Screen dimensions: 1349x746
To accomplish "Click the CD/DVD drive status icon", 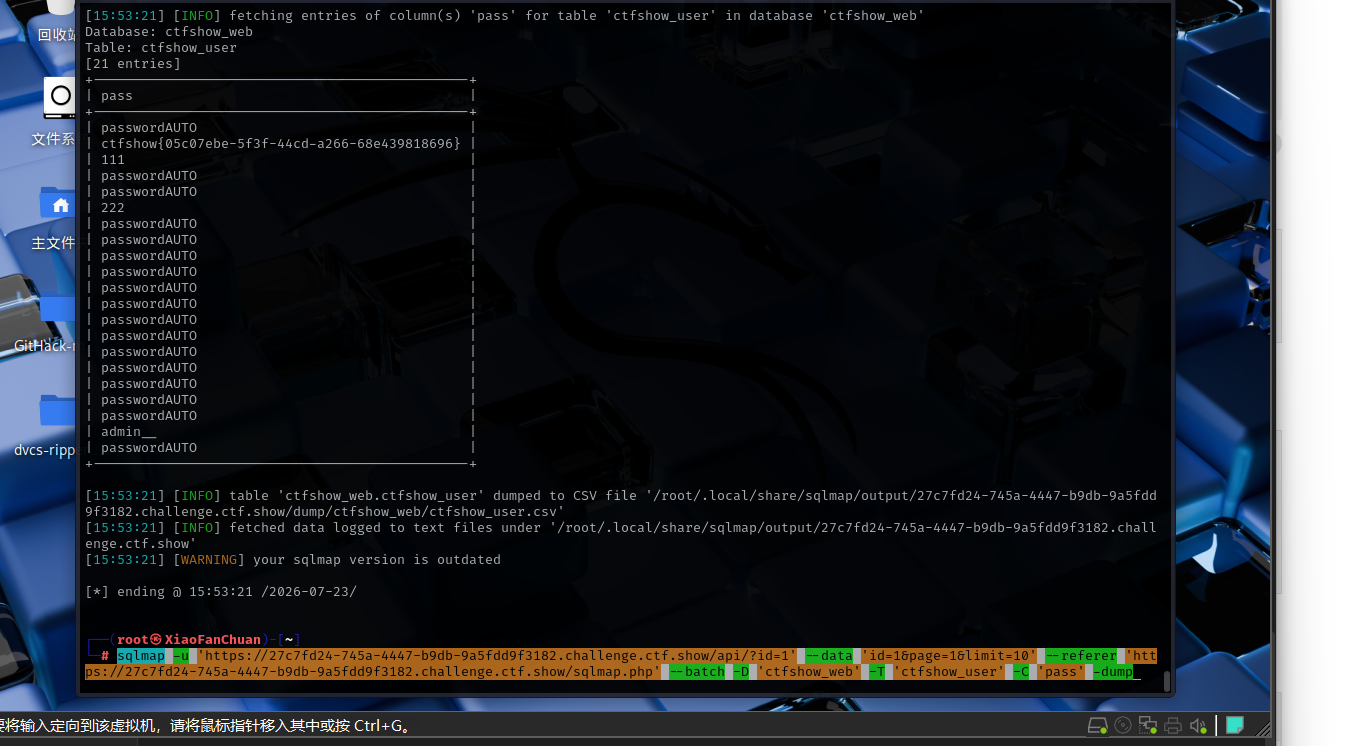I will pyautogui.click(x=1123, y=725).
